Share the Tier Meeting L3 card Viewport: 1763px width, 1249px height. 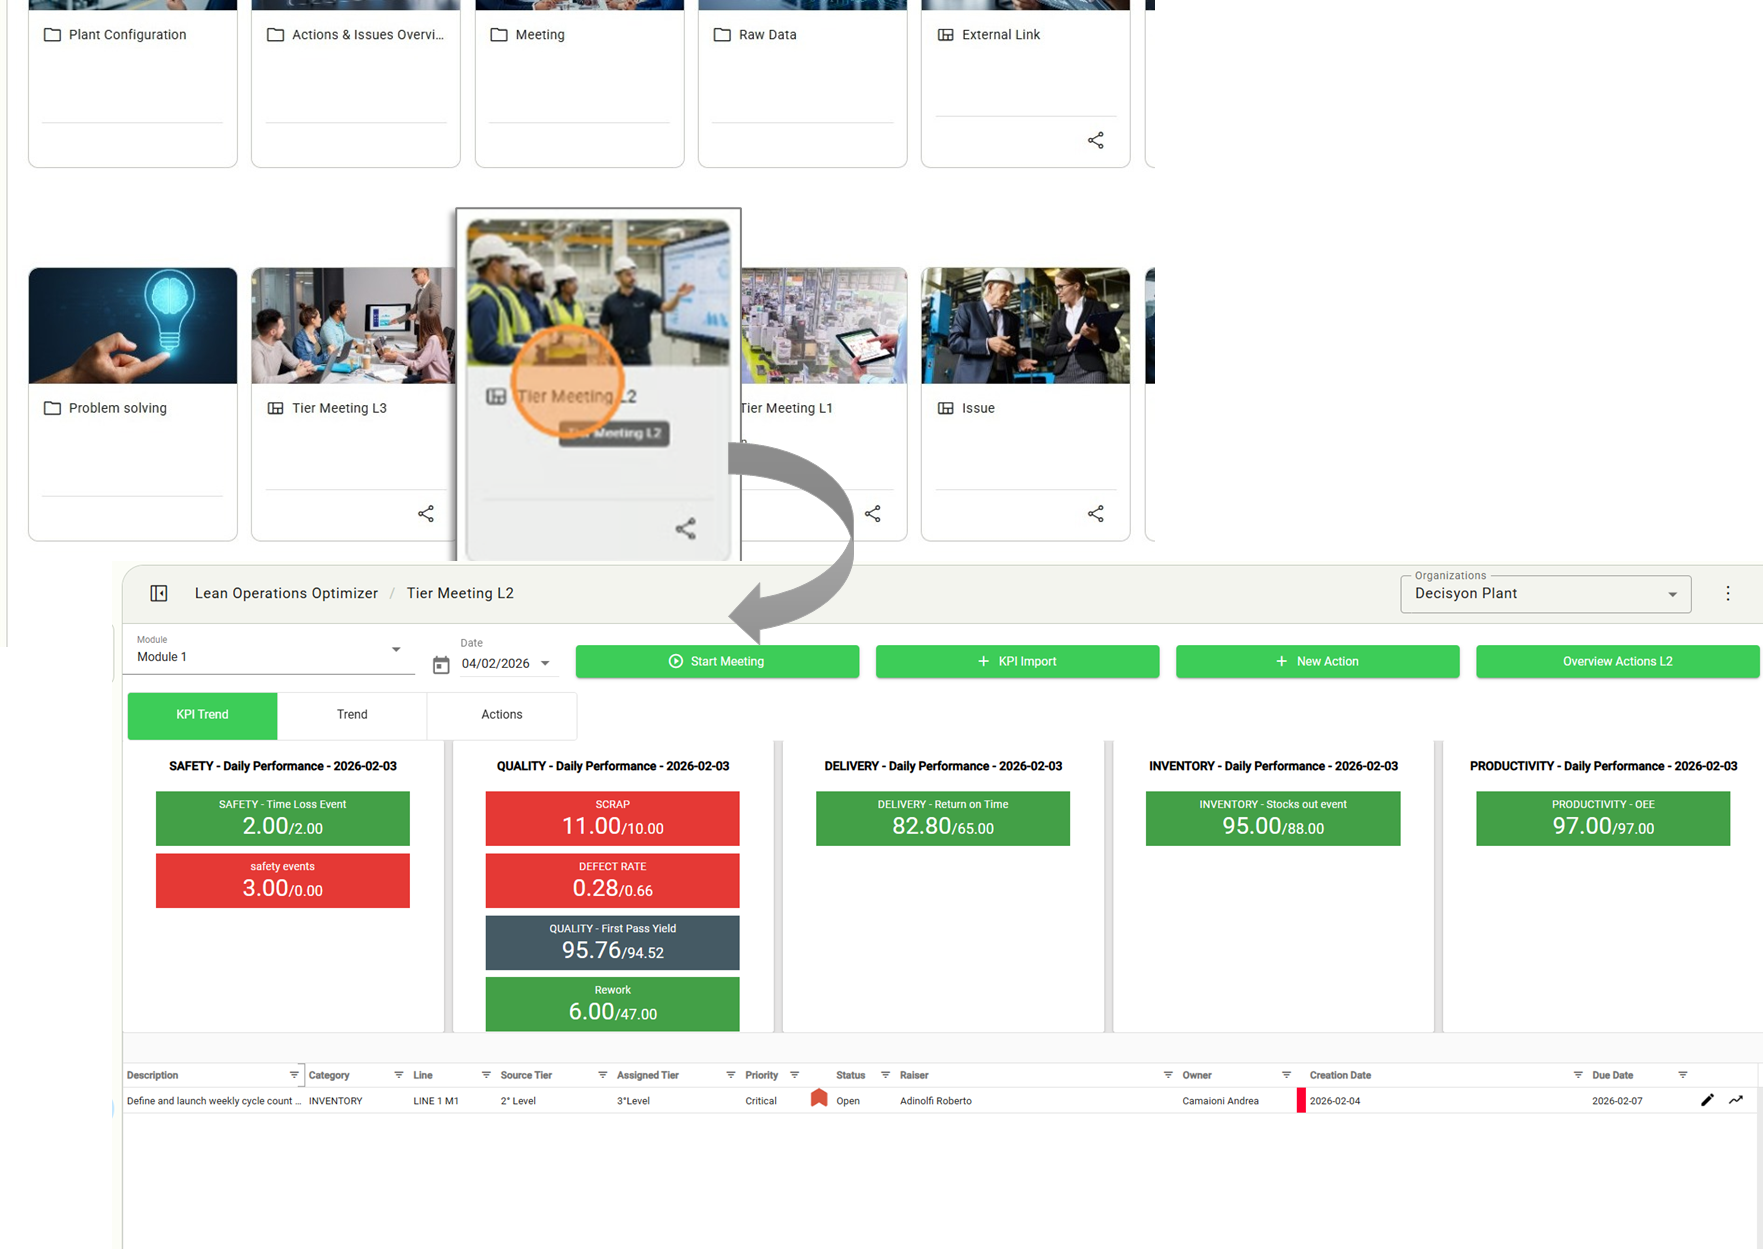(426, 514)
